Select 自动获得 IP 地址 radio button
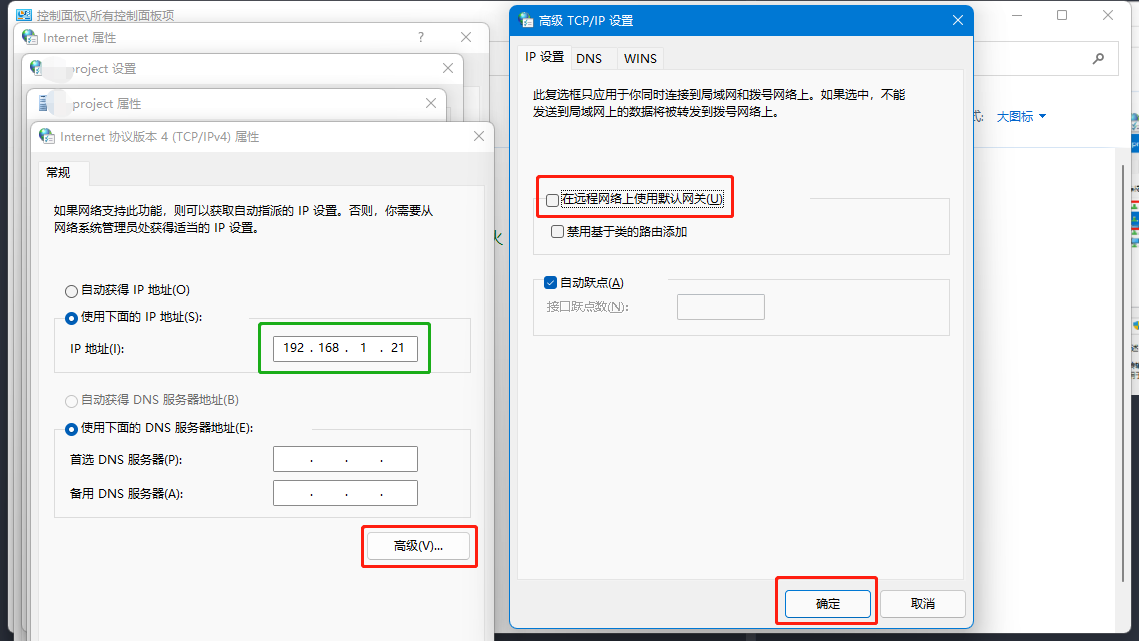The image size is (1139, 641). coord(71,291)
